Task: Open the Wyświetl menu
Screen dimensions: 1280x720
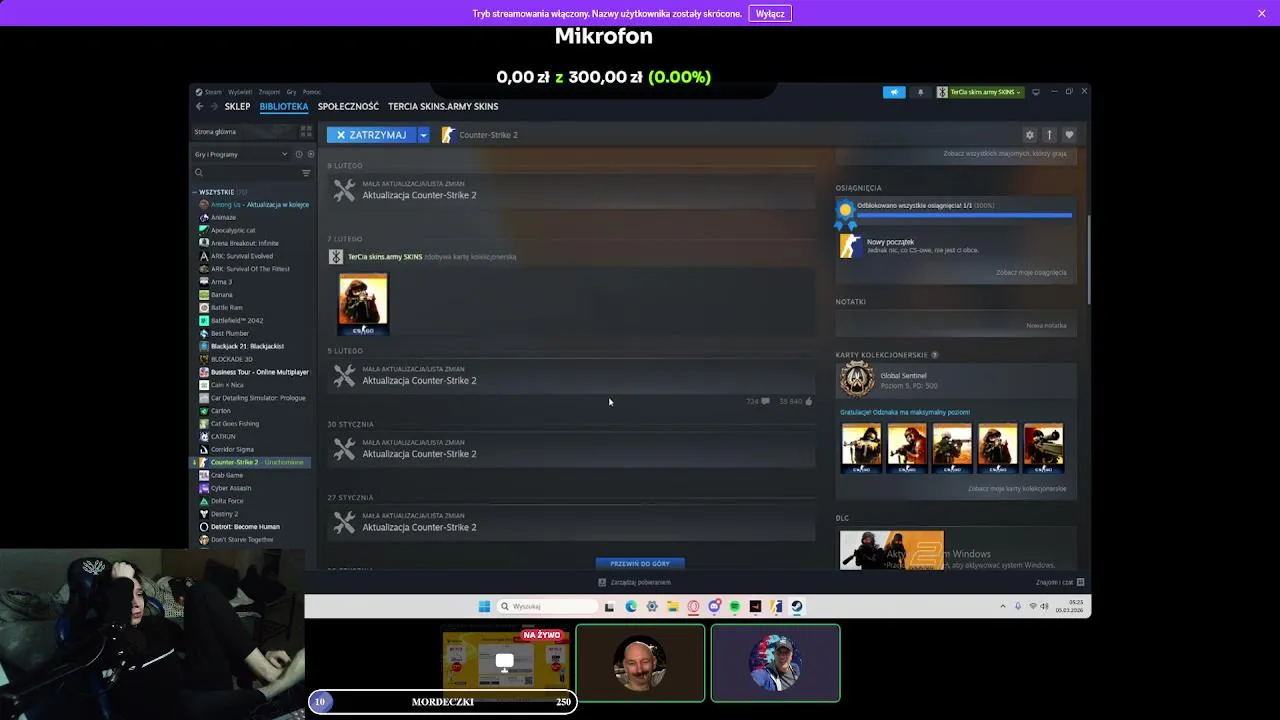Action: tap(240, 92)
